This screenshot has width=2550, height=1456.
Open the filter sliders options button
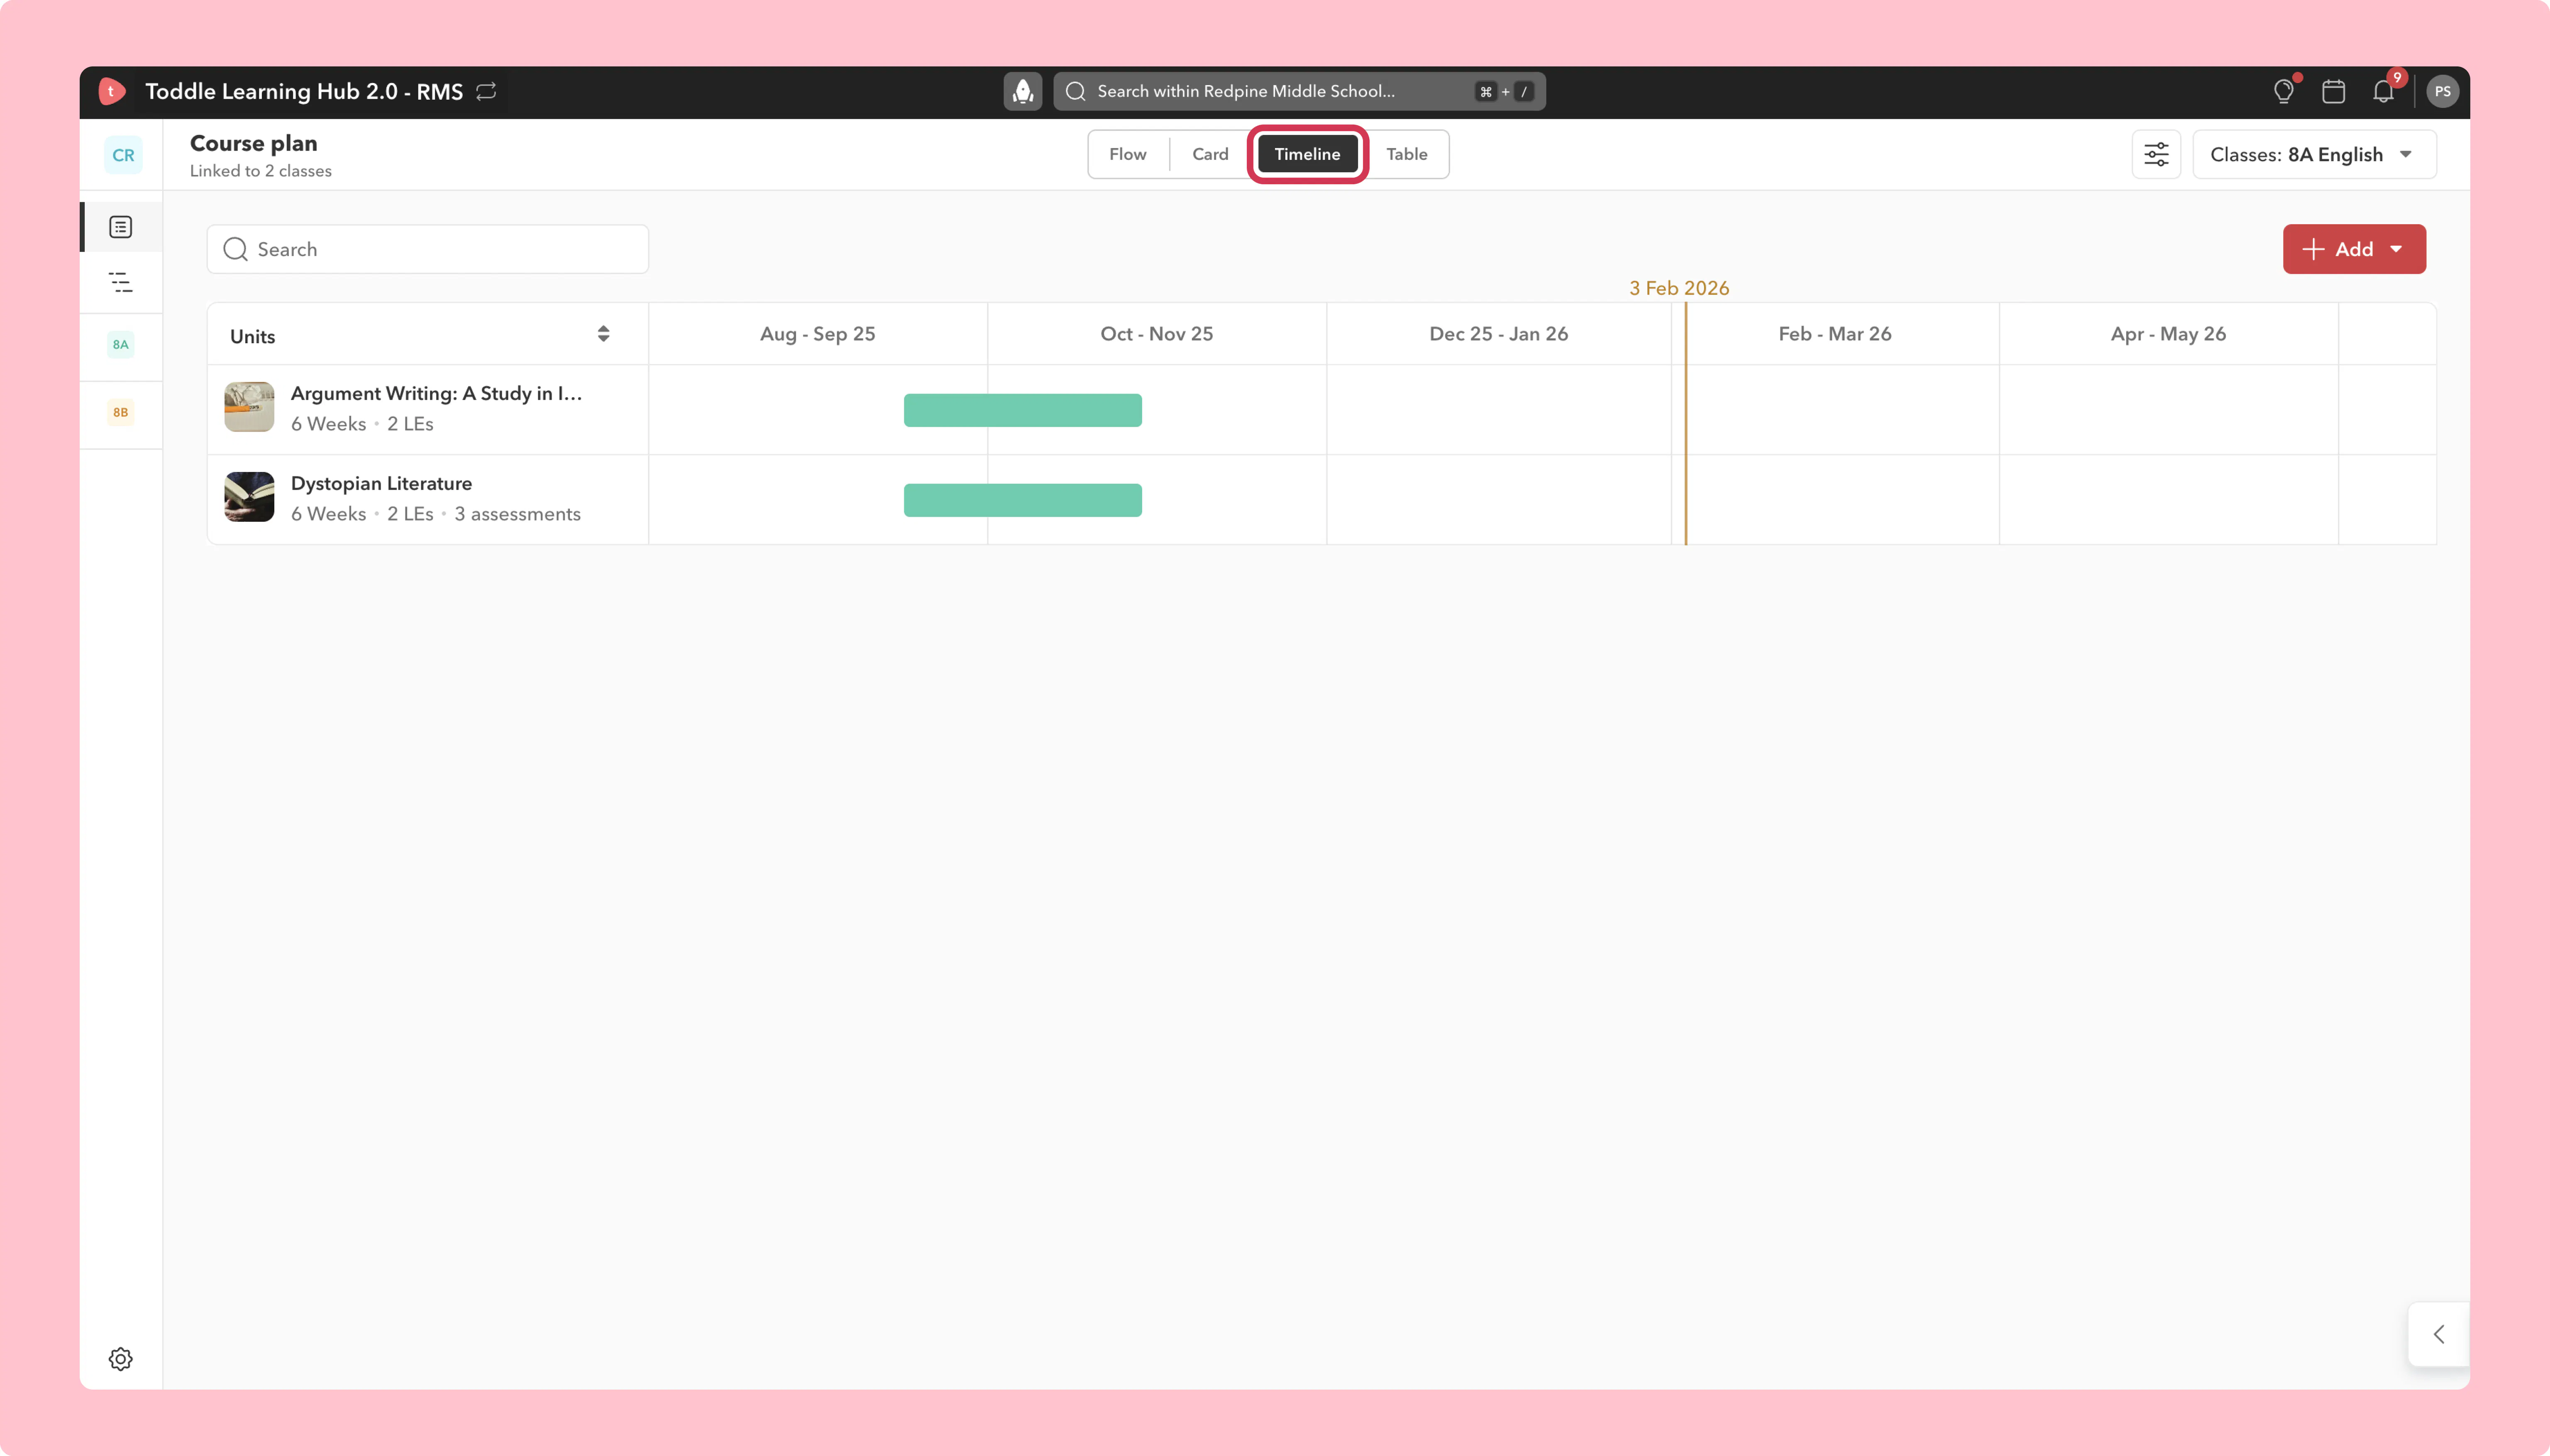[x=2156, y=154]
